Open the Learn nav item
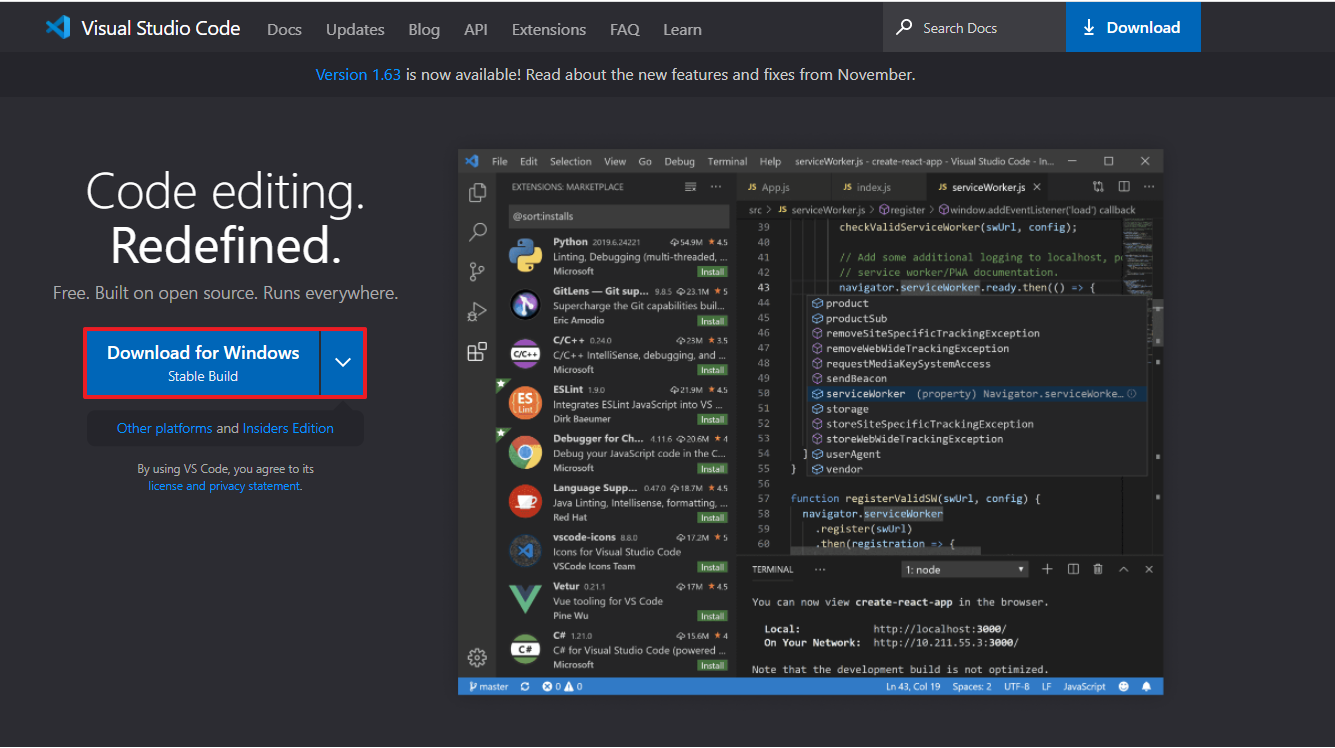Screen dimensions: 1335x748 coord(682,29)
